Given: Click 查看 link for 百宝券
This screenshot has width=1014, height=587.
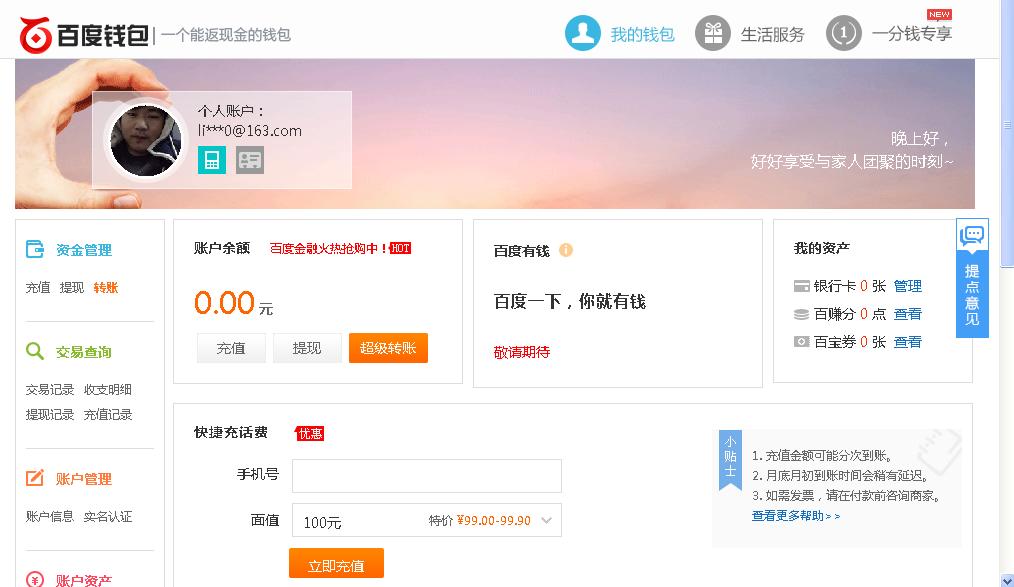Looking at the screenshot, I should [907, 342].
